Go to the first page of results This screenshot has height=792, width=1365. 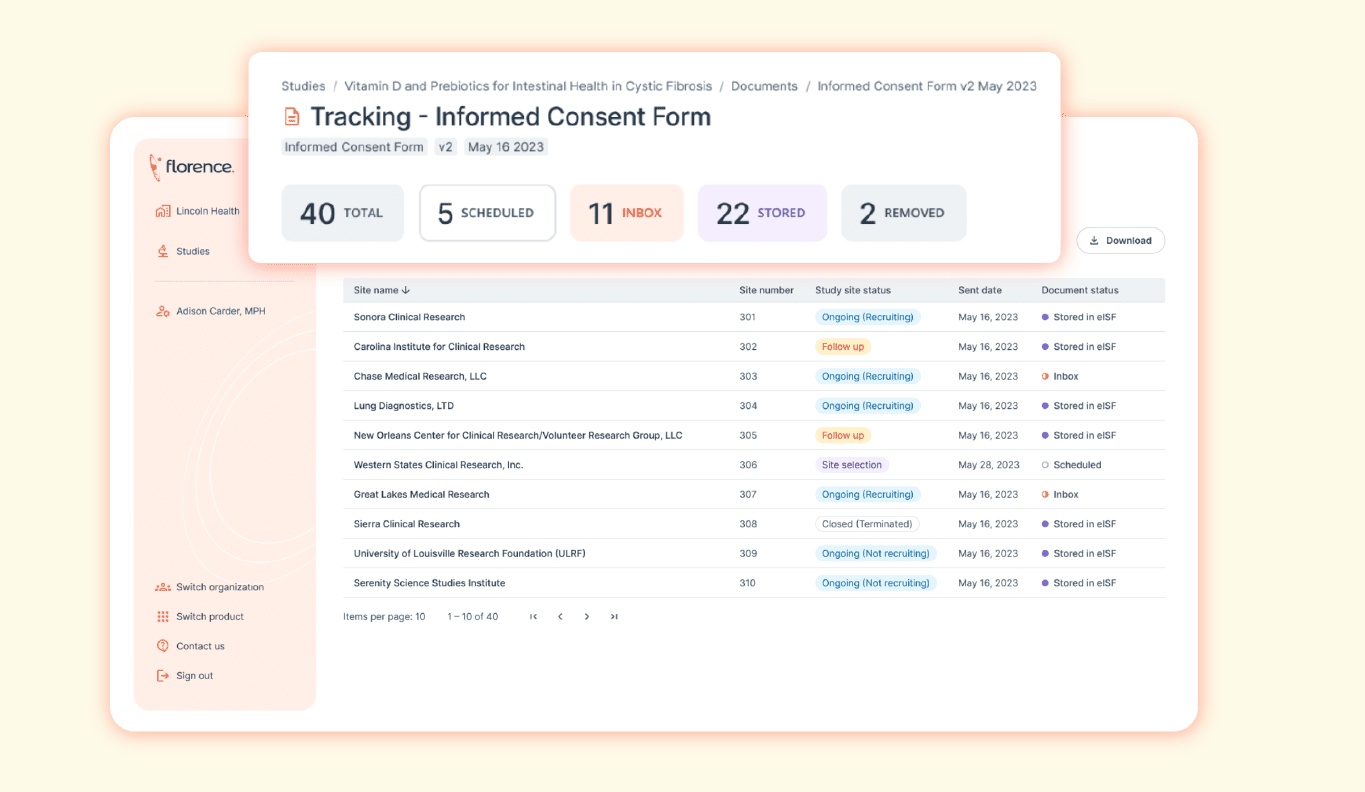point(534,617)
